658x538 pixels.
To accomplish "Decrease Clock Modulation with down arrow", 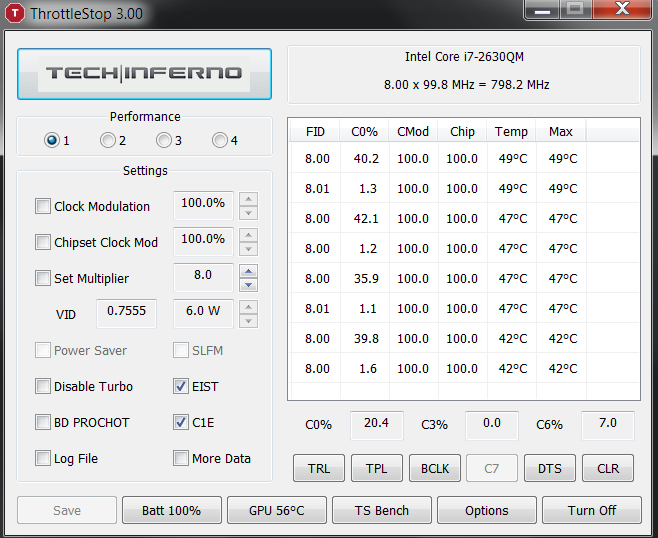I will click(248, 213).
